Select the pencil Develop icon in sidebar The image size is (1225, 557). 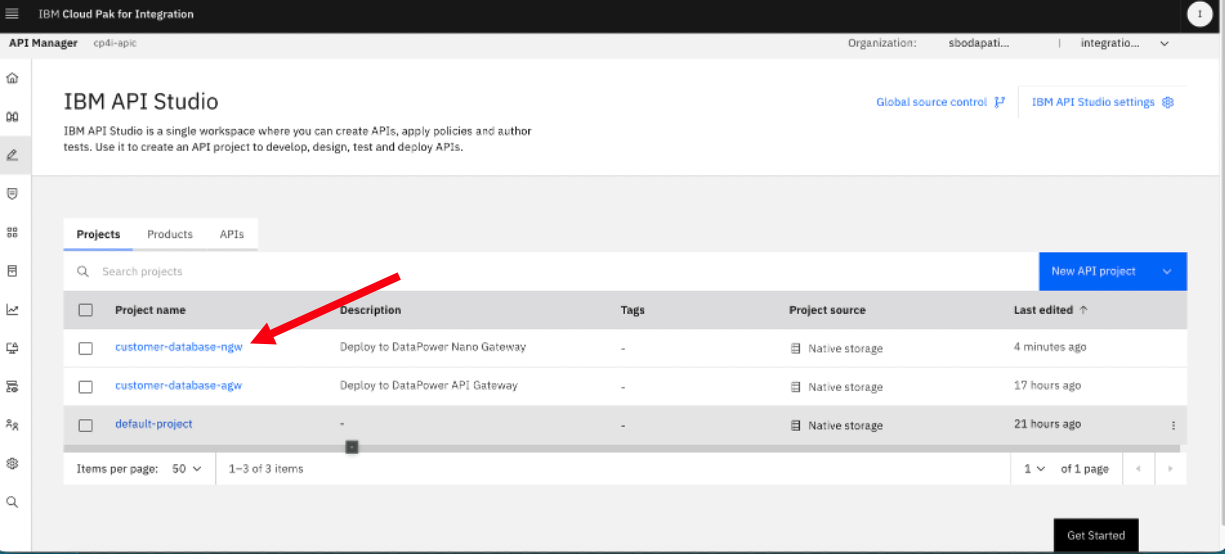(x=12, y=155)
